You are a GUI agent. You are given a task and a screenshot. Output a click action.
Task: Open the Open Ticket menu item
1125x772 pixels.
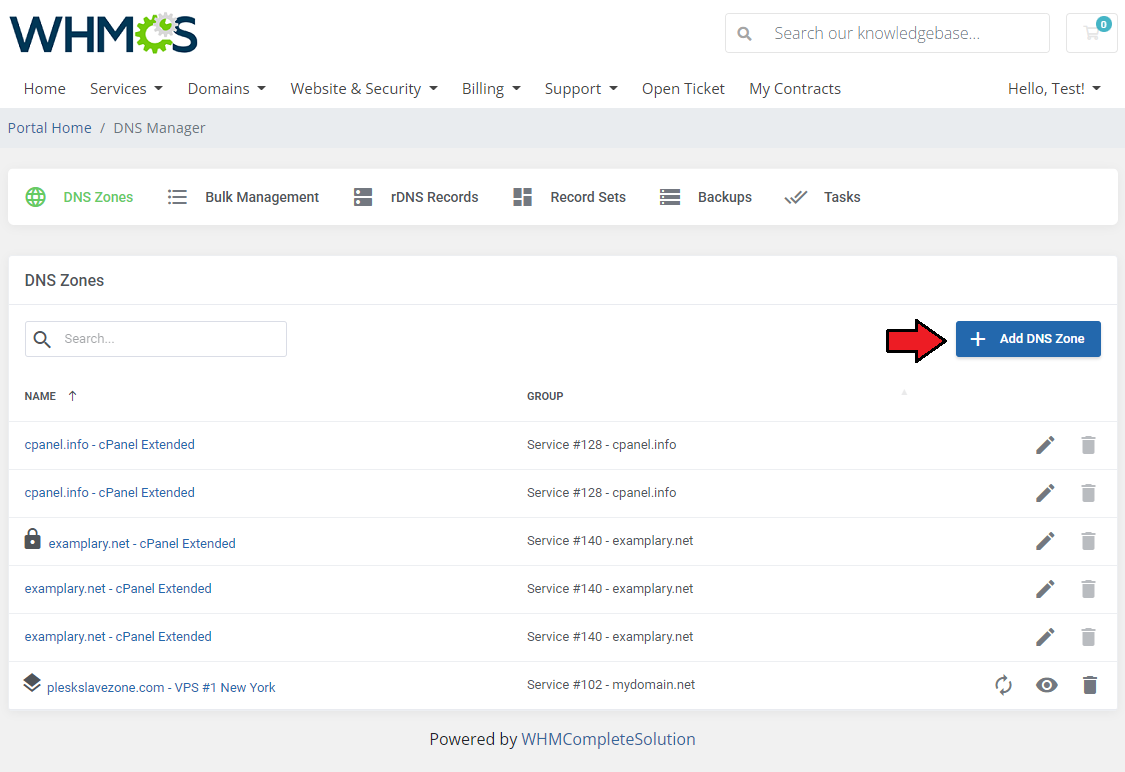pos(683,88)
